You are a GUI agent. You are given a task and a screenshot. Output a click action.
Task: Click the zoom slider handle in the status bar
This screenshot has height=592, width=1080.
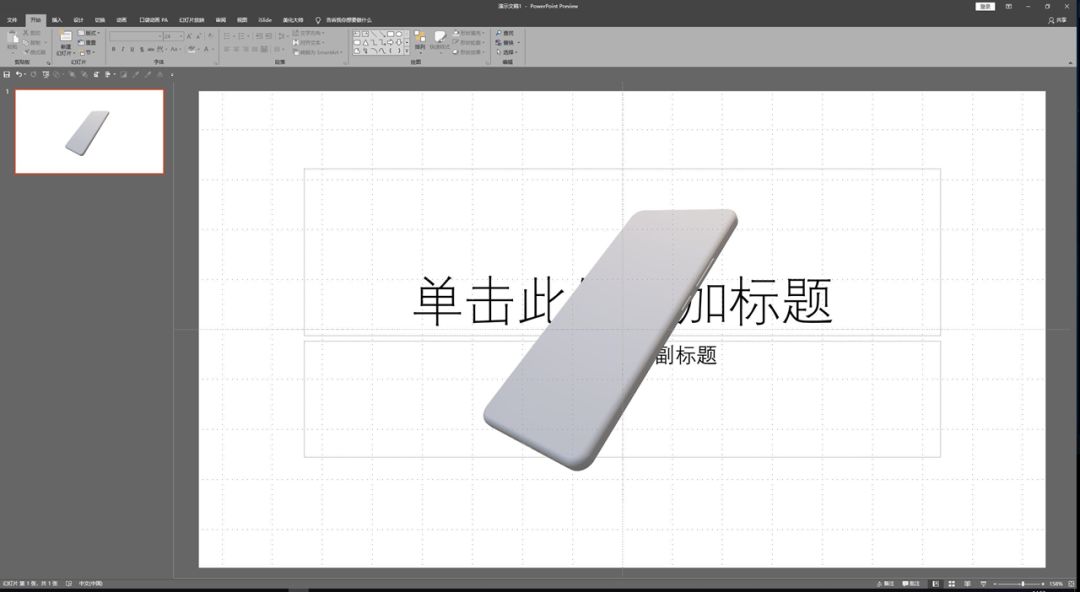click(x=1023, y=584)
